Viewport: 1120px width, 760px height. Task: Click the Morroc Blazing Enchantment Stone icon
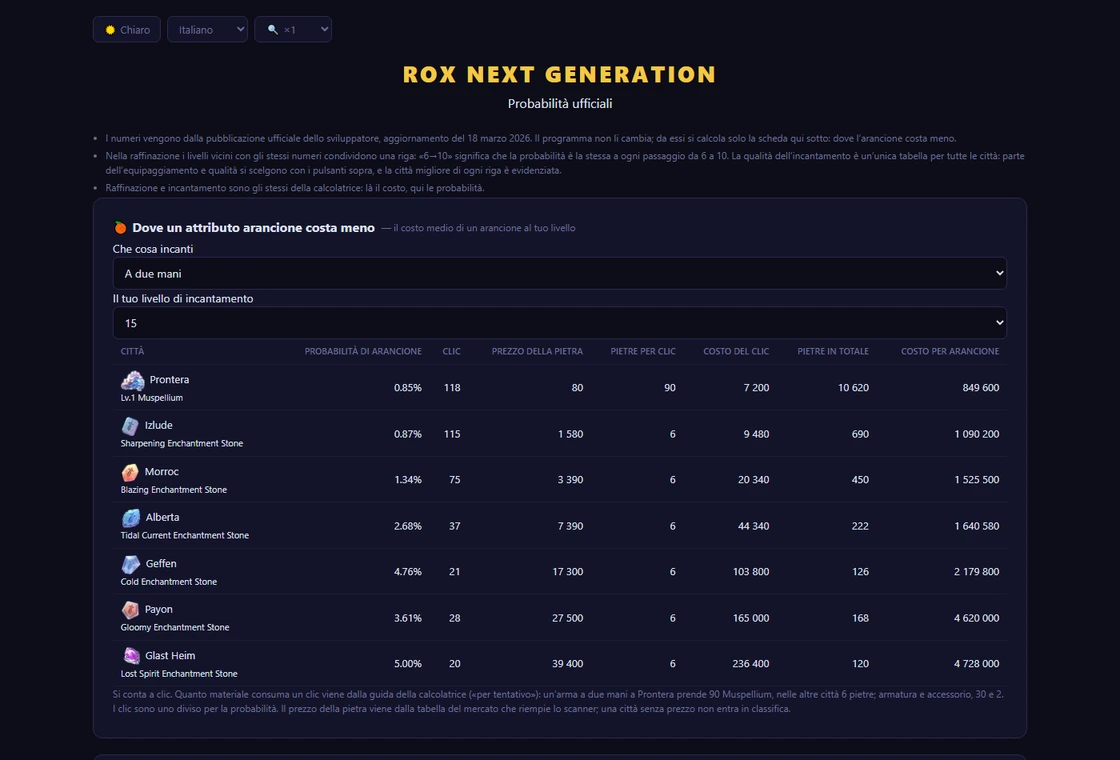130,472
